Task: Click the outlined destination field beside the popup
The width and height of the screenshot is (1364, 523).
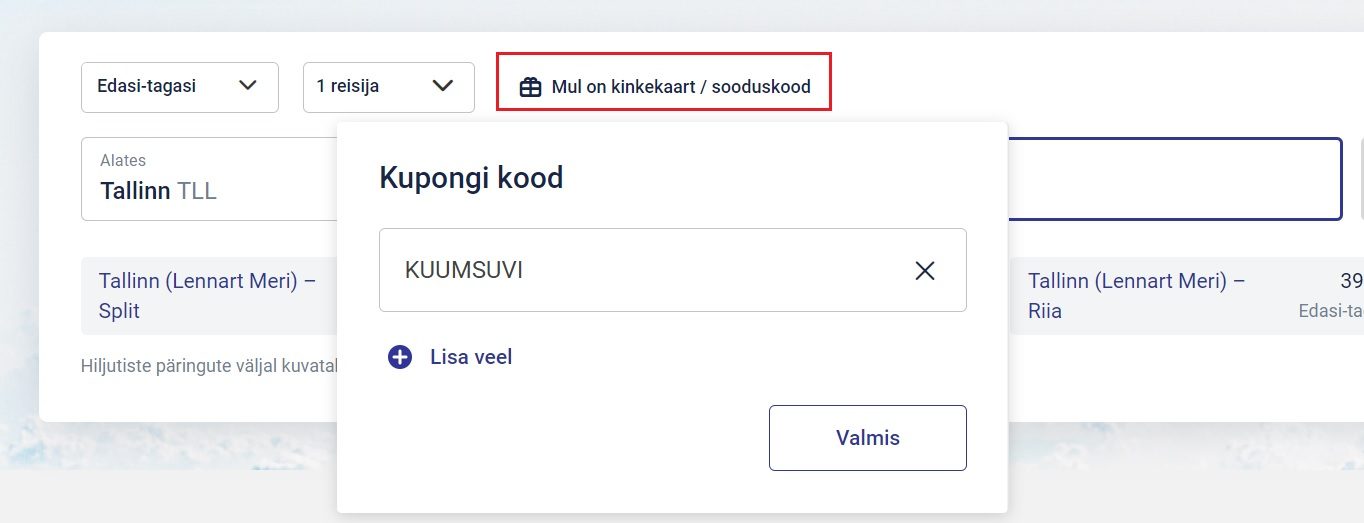Action: pyautogui.click(x=1174, y=179)
